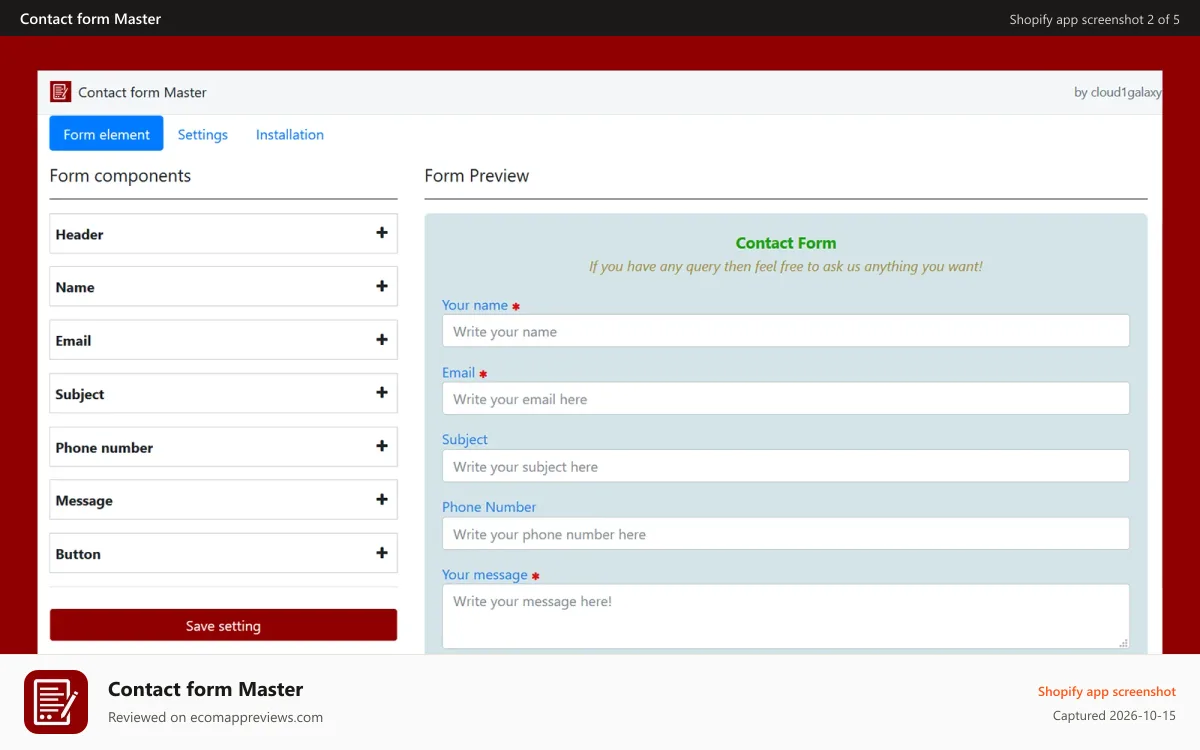This screenshot has width=1200, height=750.
Task: Focus the Write your subject here field
Action: [x=786, y=466]
